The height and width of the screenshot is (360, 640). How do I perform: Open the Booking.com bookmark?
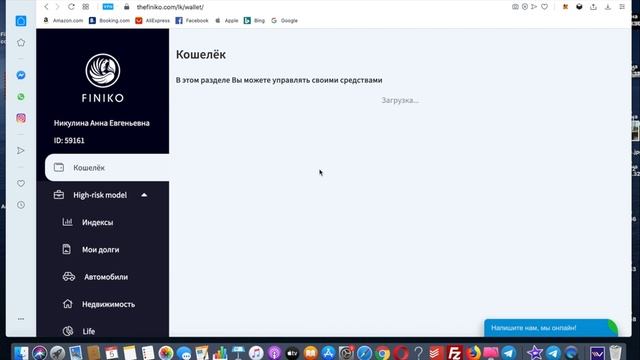click(109, 20)
